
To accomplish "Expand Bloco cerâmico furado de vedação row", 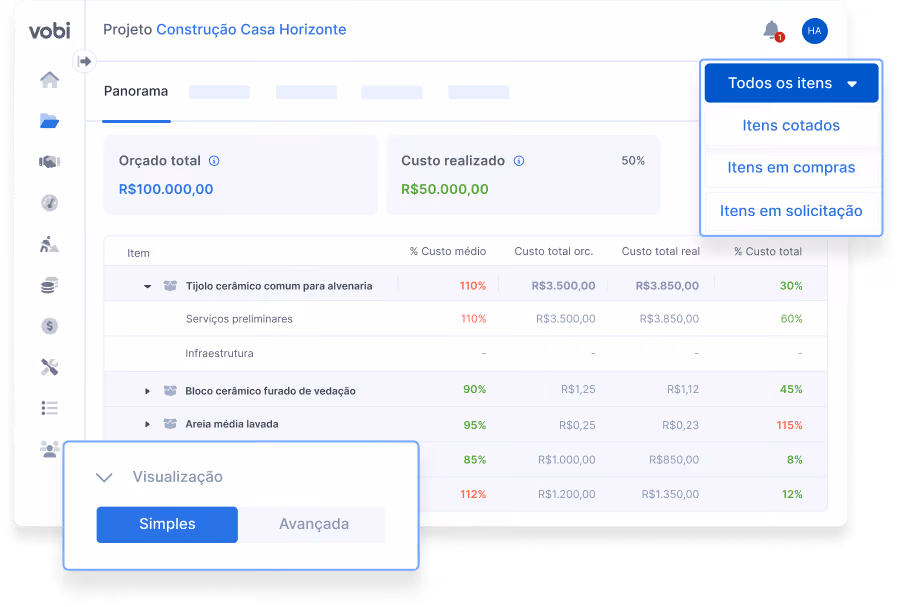I will [x=147, y=391].
